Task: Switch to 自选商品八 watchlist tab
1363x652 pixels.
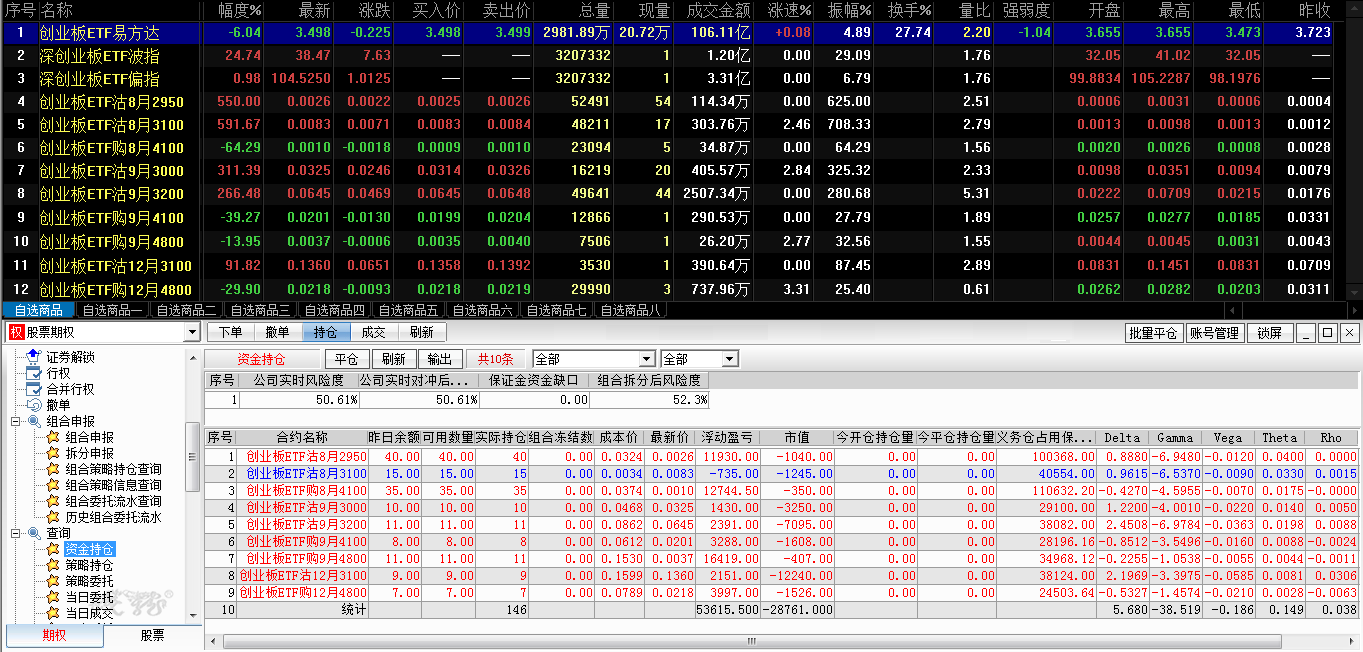Action: pos(630,310)
